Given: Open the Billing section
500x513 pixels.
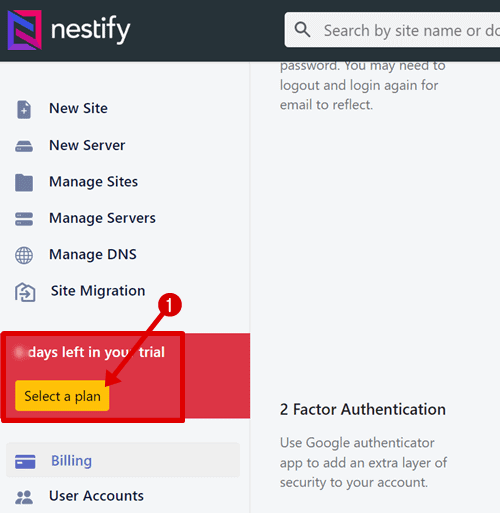Looking at the screenshot, I should 123,460.
